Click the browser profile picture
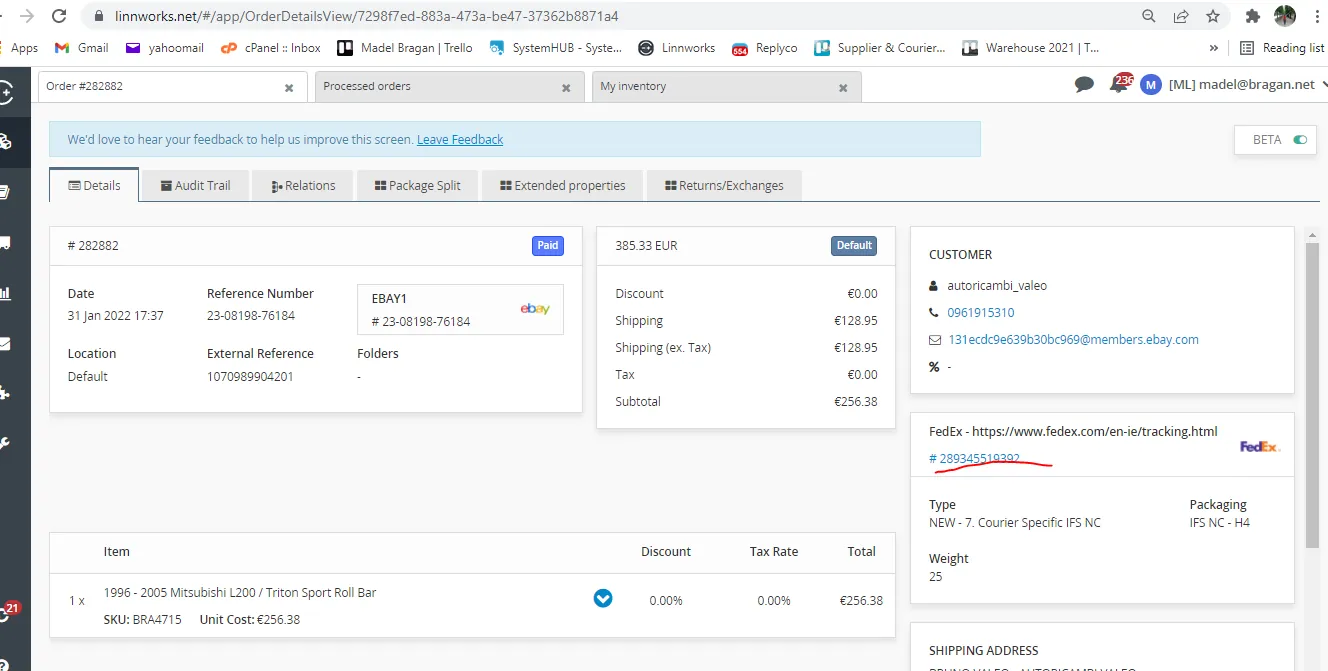 pyautogui.click(x=1285, y=16)
